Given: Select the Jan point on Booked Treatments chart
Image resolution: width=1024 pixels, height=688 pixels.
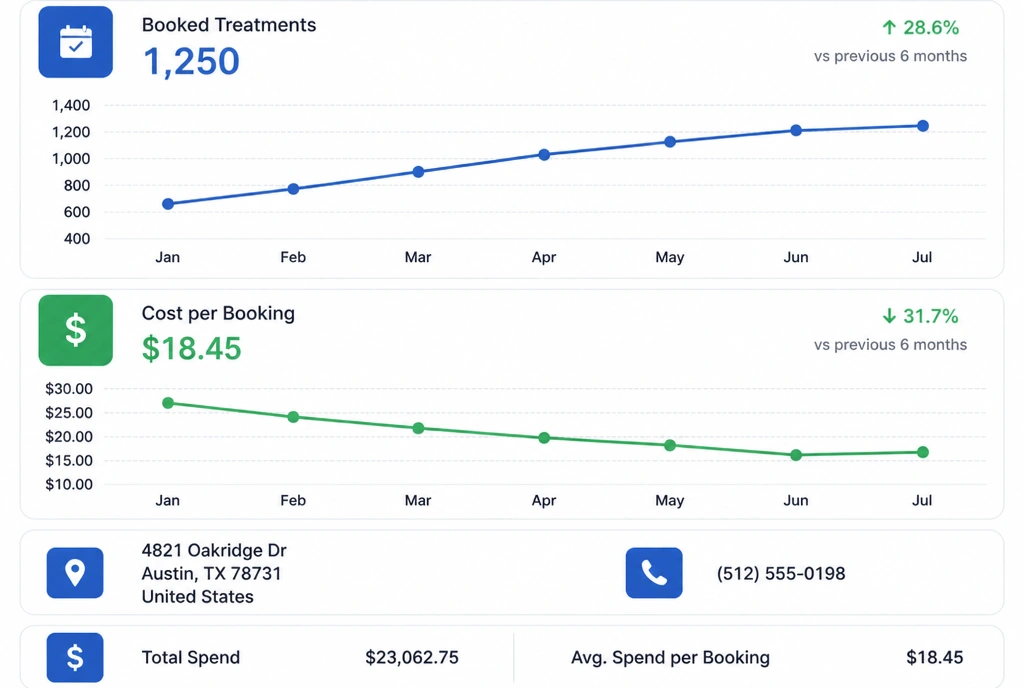Looking at the screenshot, I should 168,204.
